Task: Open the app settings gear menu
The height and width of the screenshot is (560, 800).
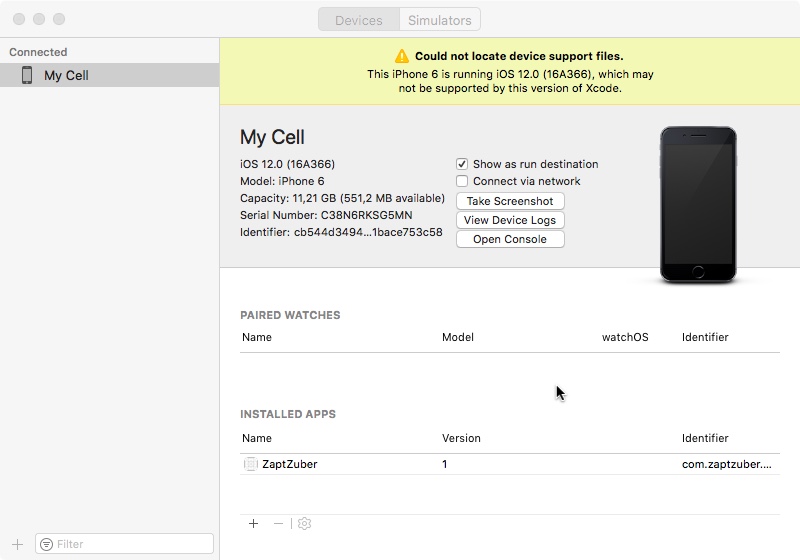Action: (x=305, y=523)
